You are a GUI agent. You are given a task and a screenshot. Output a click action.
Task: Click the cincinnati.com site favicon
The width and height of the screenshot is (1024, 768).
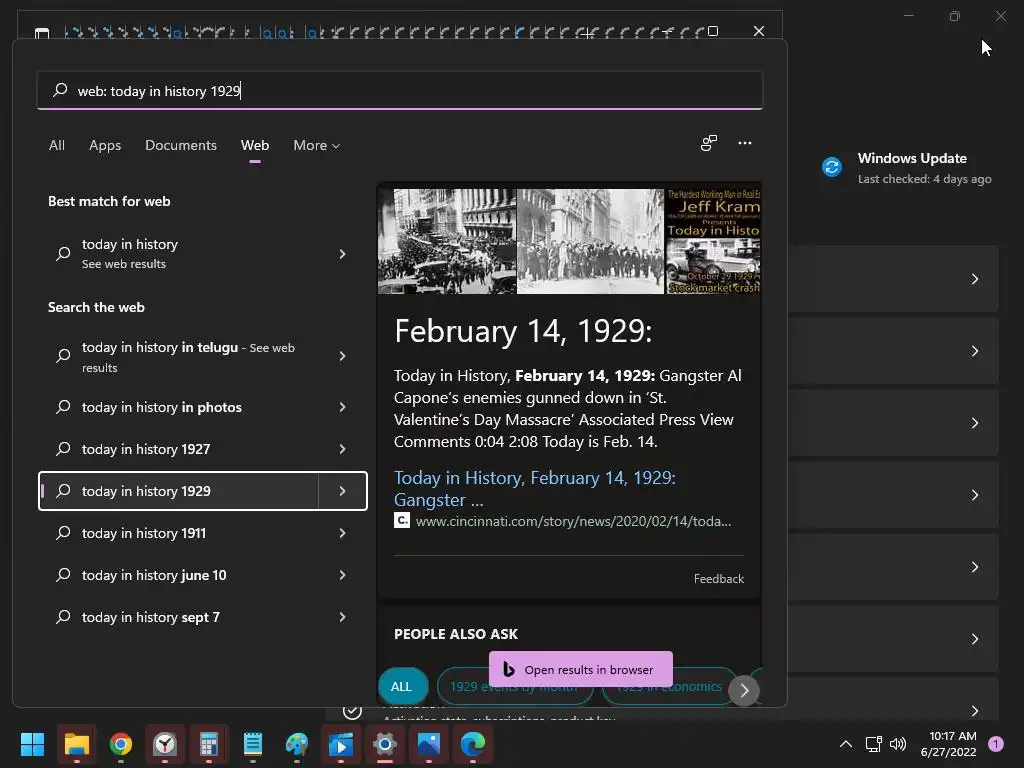click(402, 520)
